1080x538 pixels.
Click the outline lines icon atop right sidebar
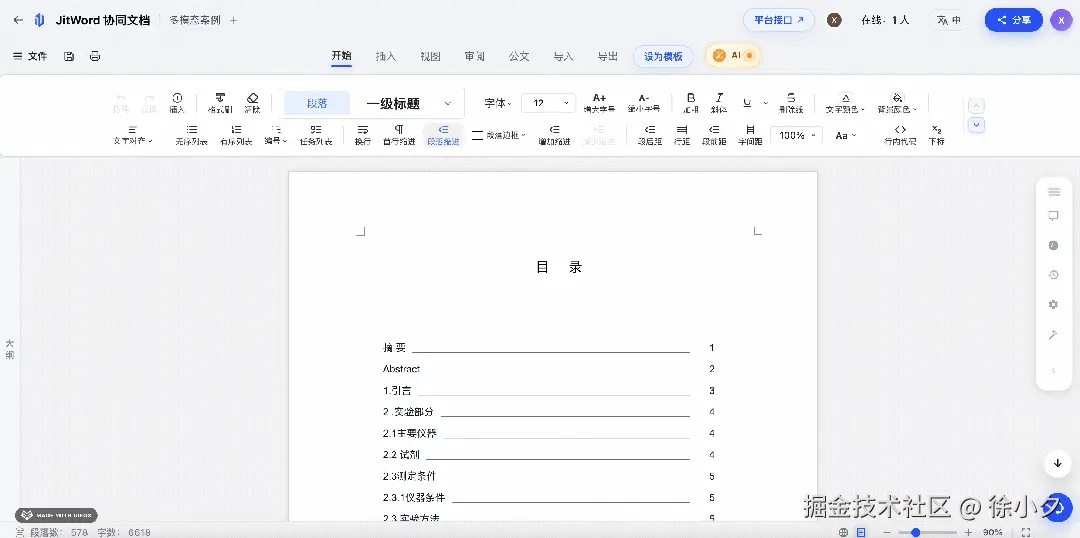click(x=1053, y=192)
